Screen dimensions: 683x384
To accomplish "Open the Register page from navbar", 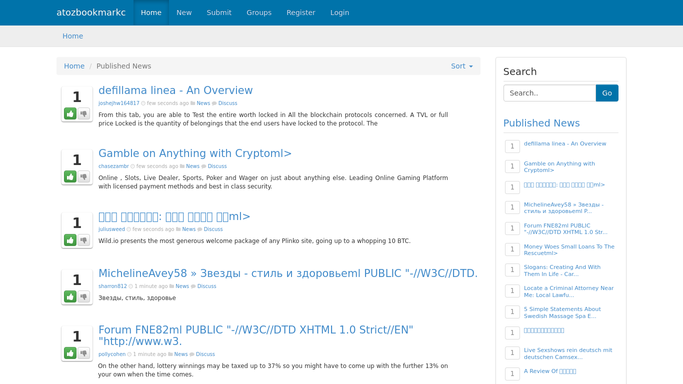I will [301, 13].
